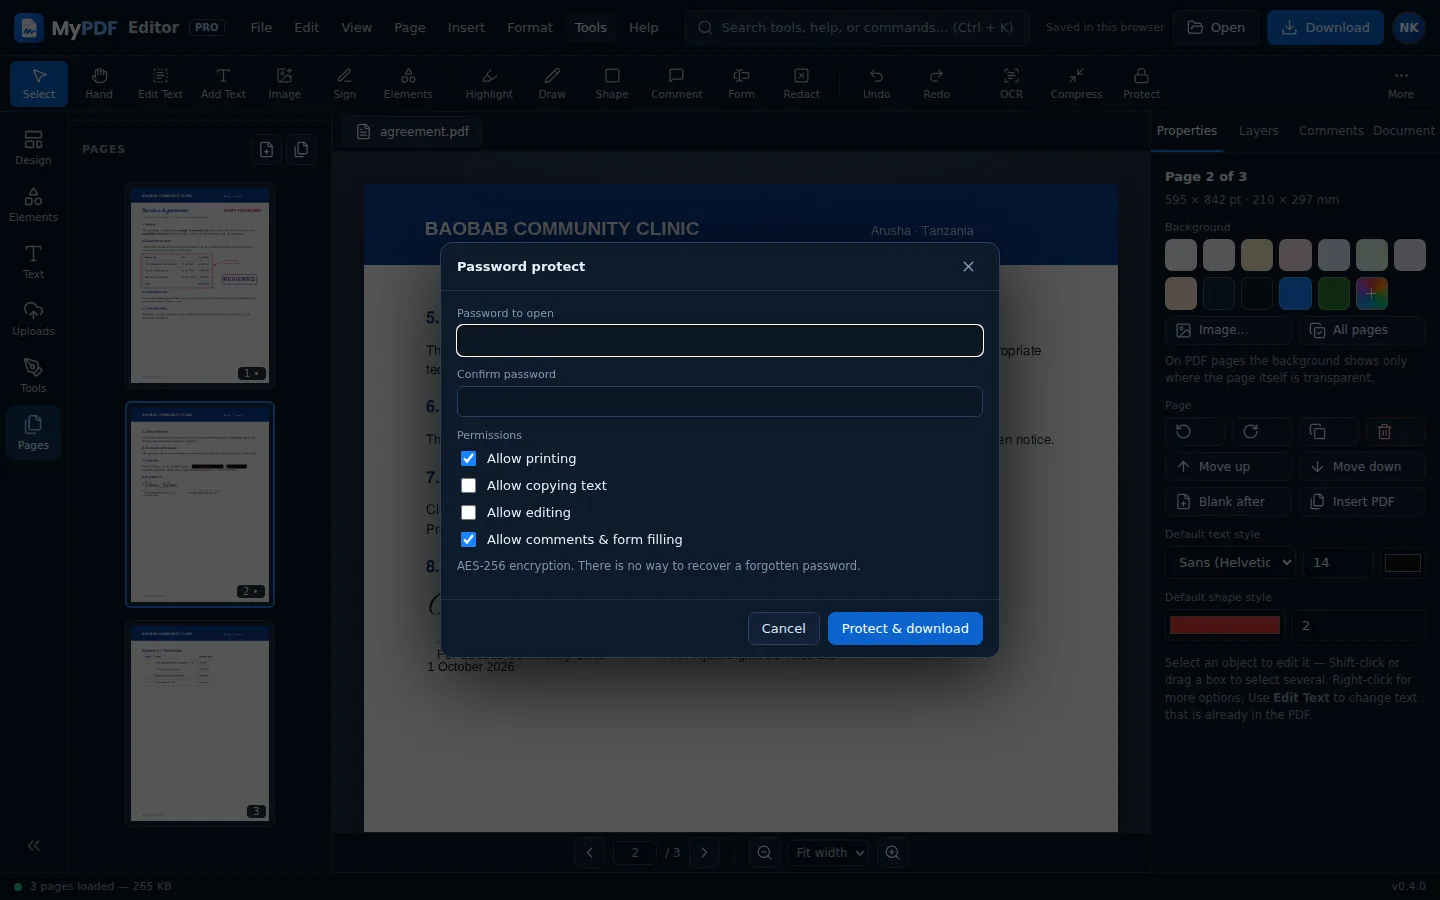Duplicate page via Pages panel header icon
The width and height of the screenshot is (1440, 900).
click(x=301, y=149)
